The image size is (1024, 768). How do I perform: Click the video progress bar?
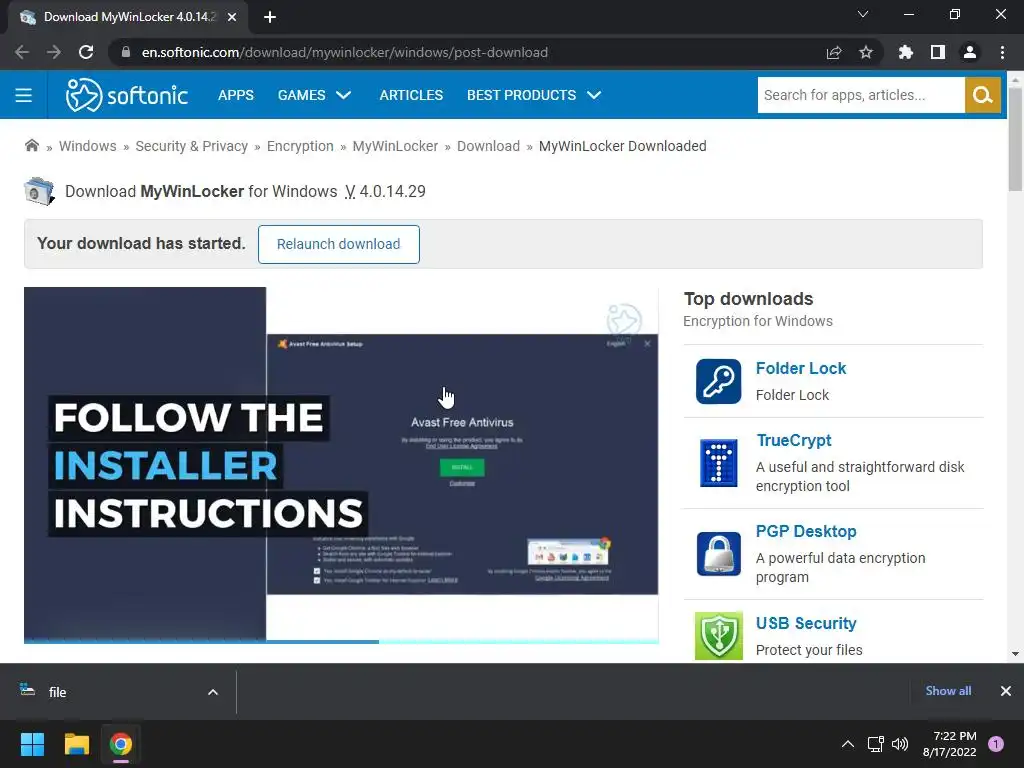click(x=341, y=641)
